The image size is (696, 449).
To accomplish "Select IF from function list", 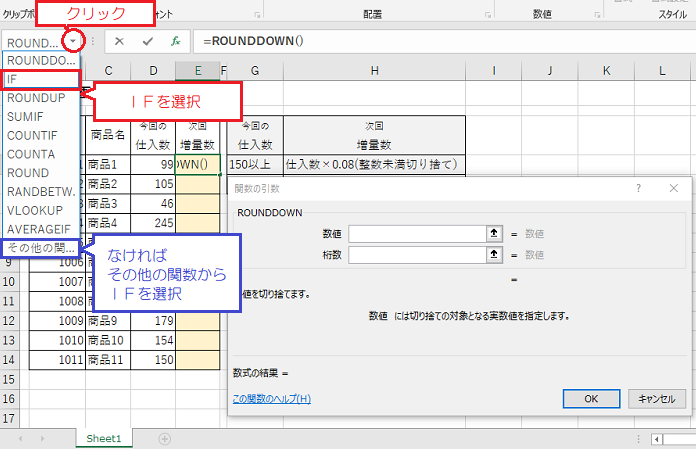I will 41,79.
